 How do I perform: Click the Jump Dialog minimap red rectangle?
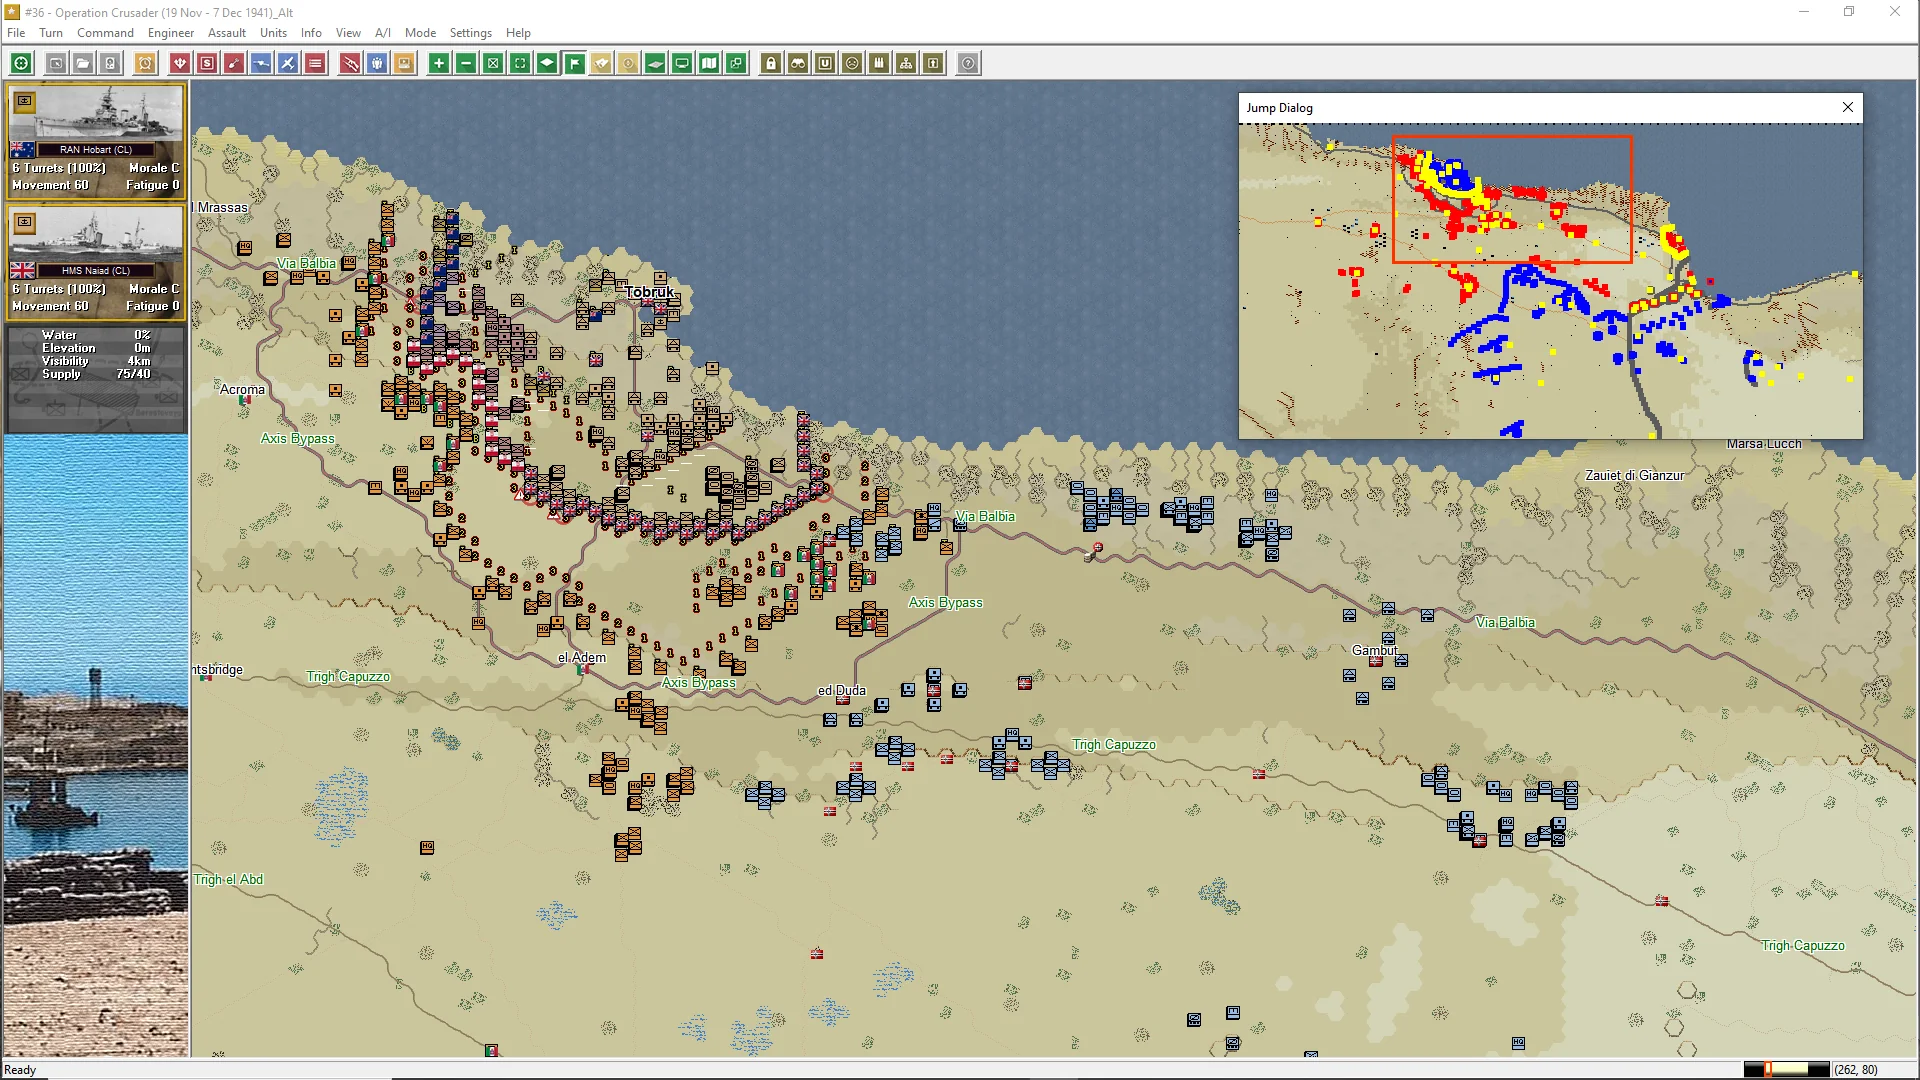click(1511, 200)
